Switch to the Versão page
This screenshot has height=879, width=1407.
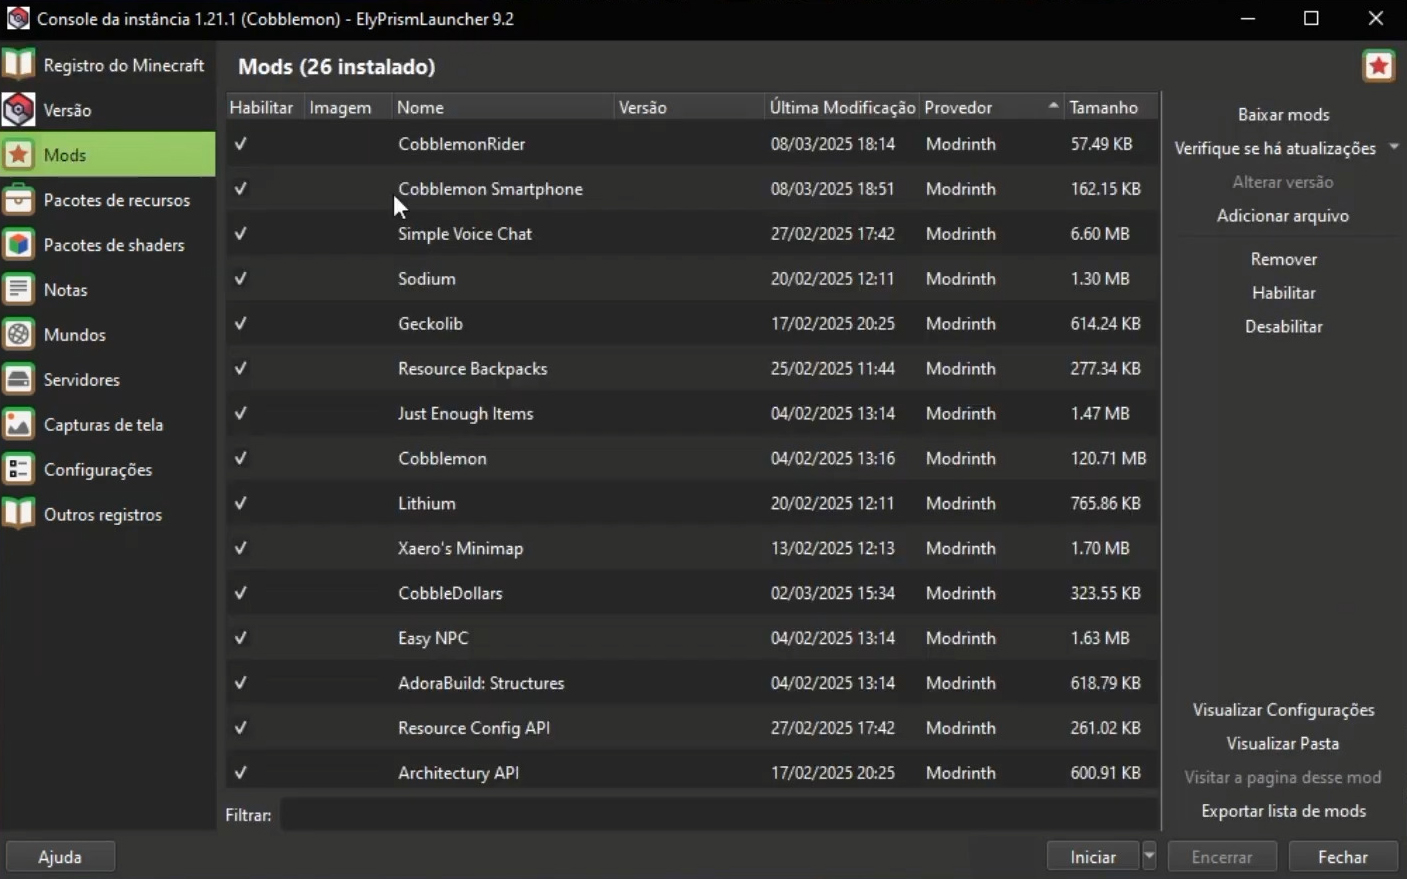pyautogui.click(x=108, y=110)
